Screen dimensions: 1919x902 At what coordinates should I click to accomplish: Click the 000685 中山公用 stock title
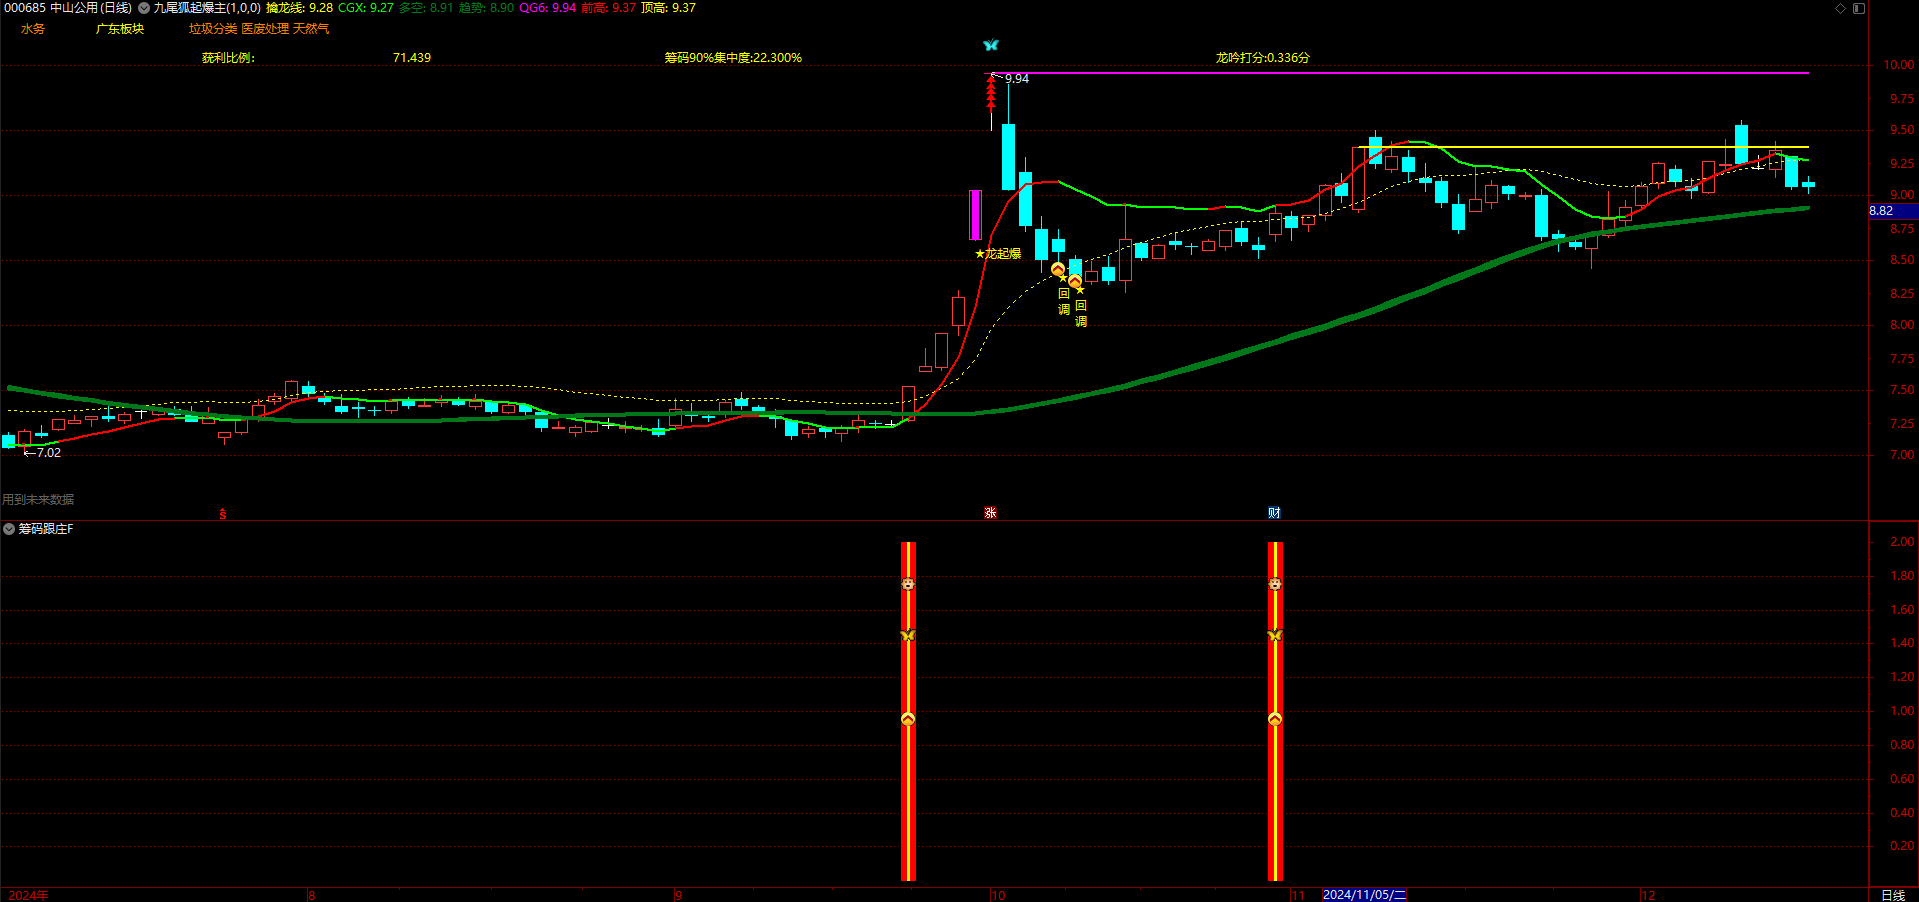(68, 8)
